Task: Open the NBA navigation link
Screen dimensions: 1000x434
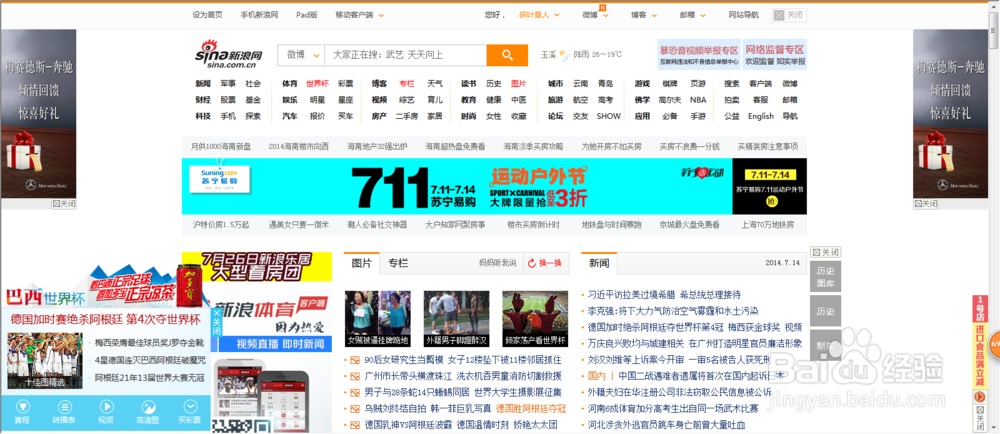Action: point(698,100)
